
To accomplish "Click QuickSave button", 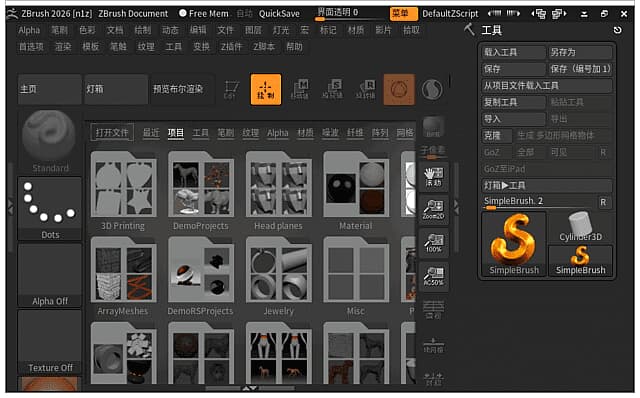I will point(279,14).
